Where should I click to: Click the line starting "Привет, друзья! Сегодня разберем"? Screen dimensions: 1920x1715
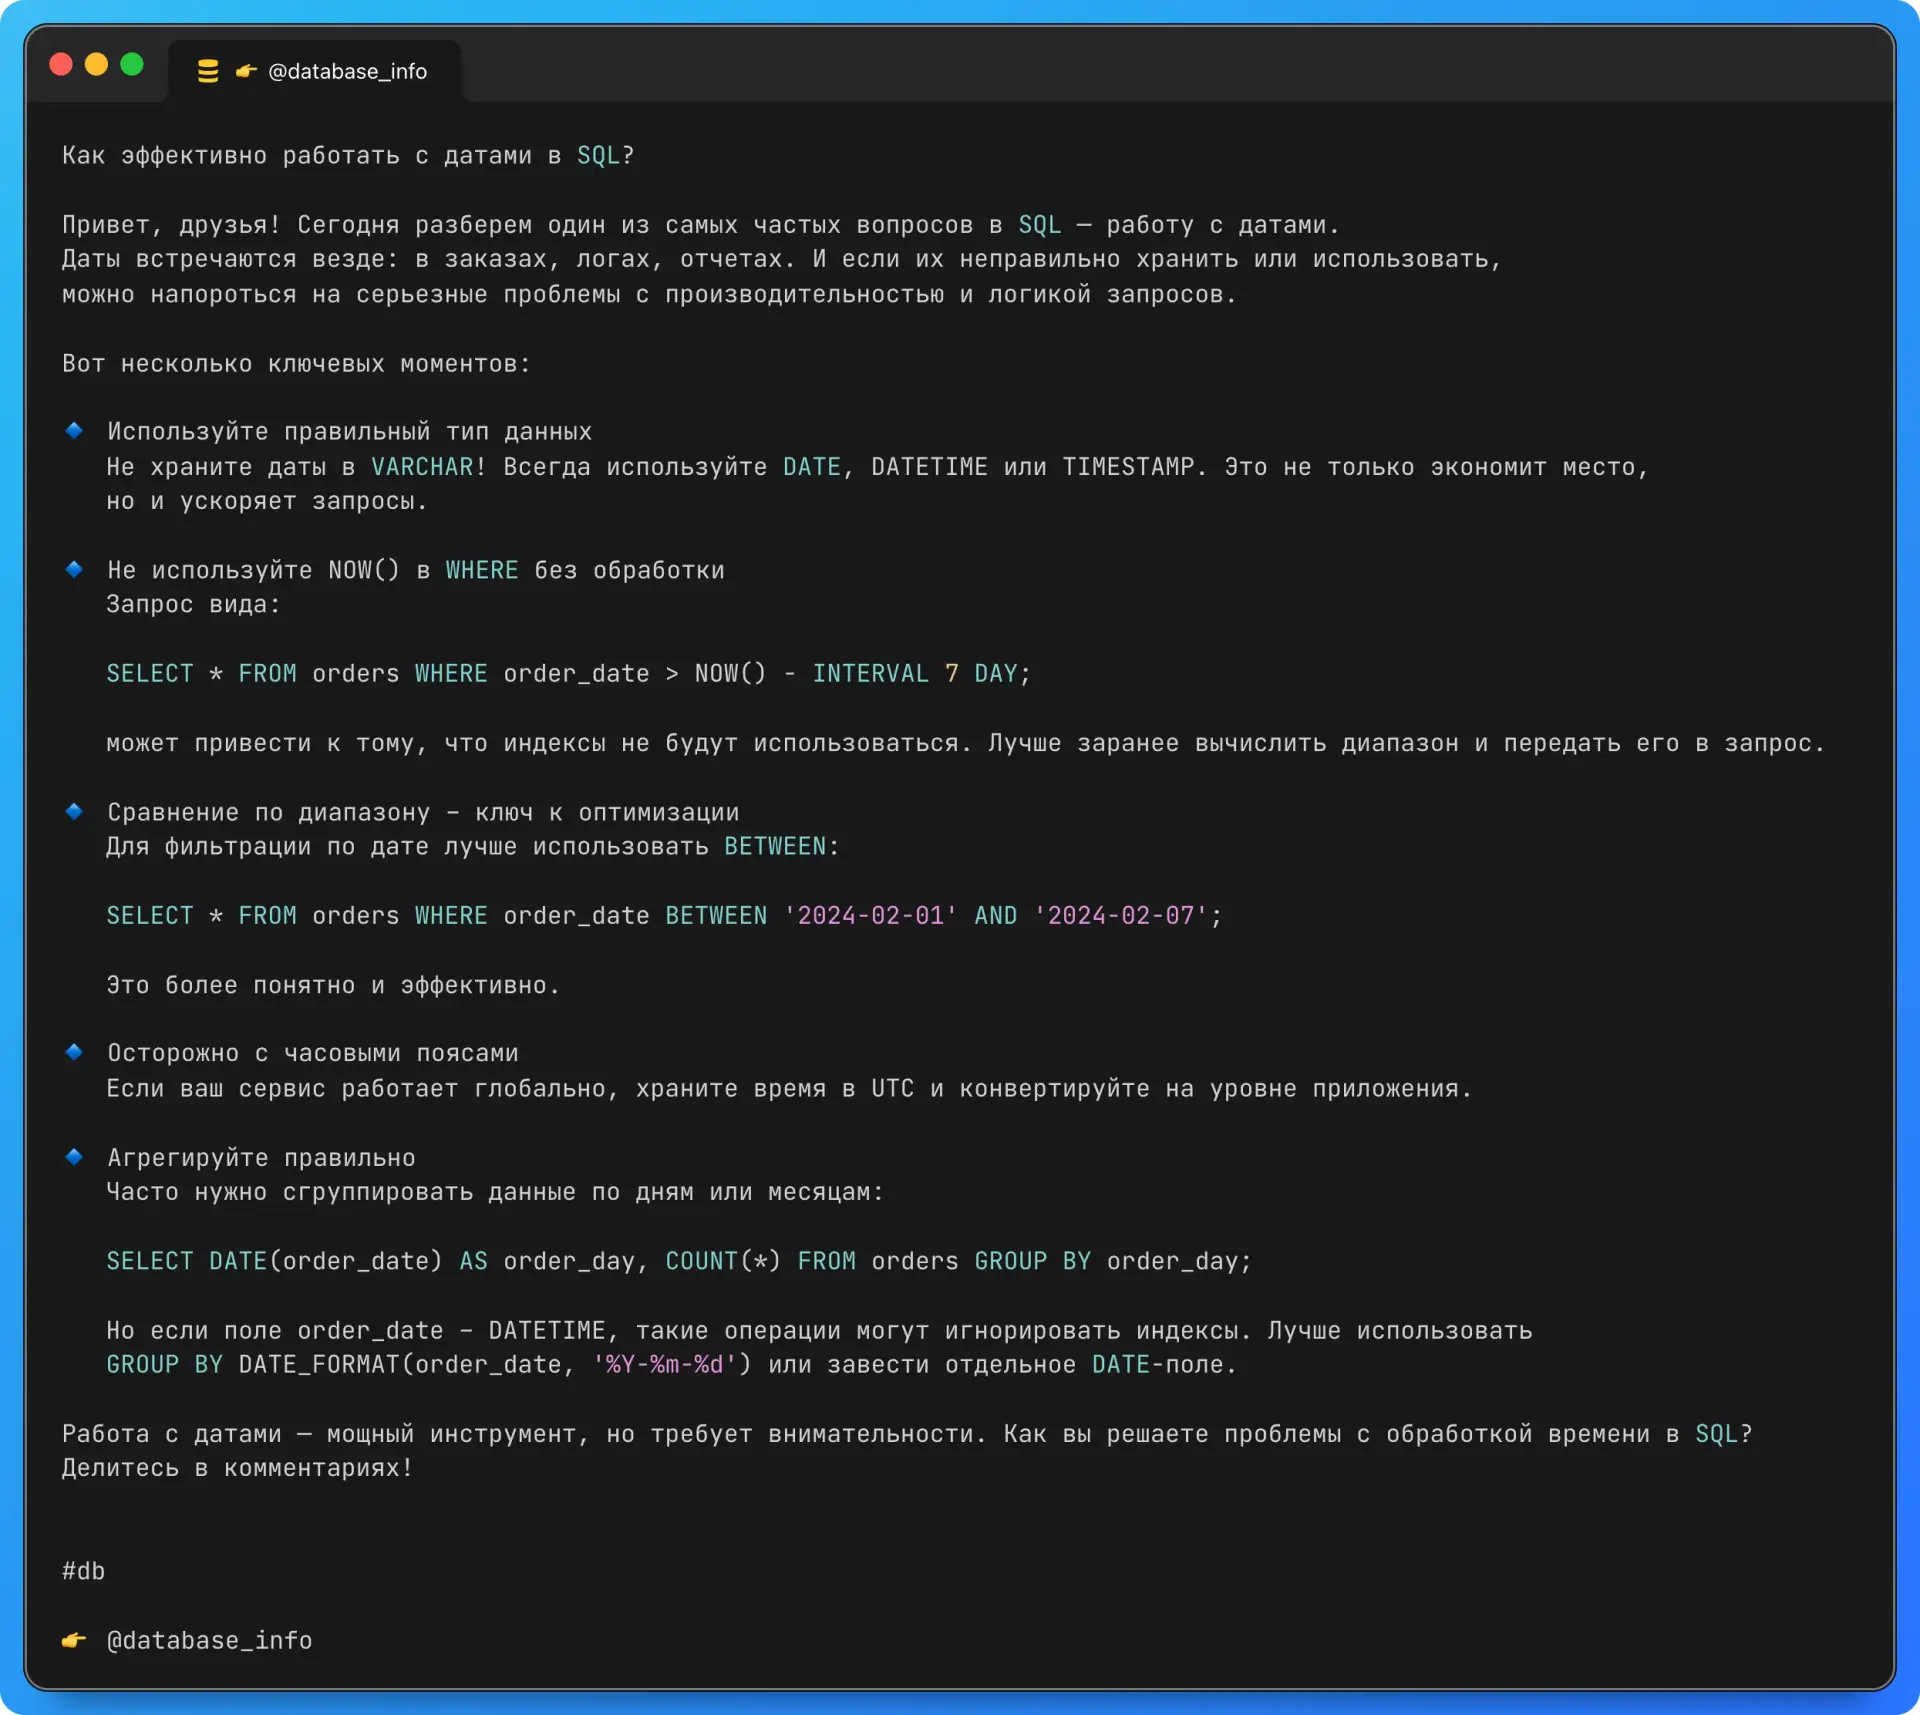click(x=700, y=225)
